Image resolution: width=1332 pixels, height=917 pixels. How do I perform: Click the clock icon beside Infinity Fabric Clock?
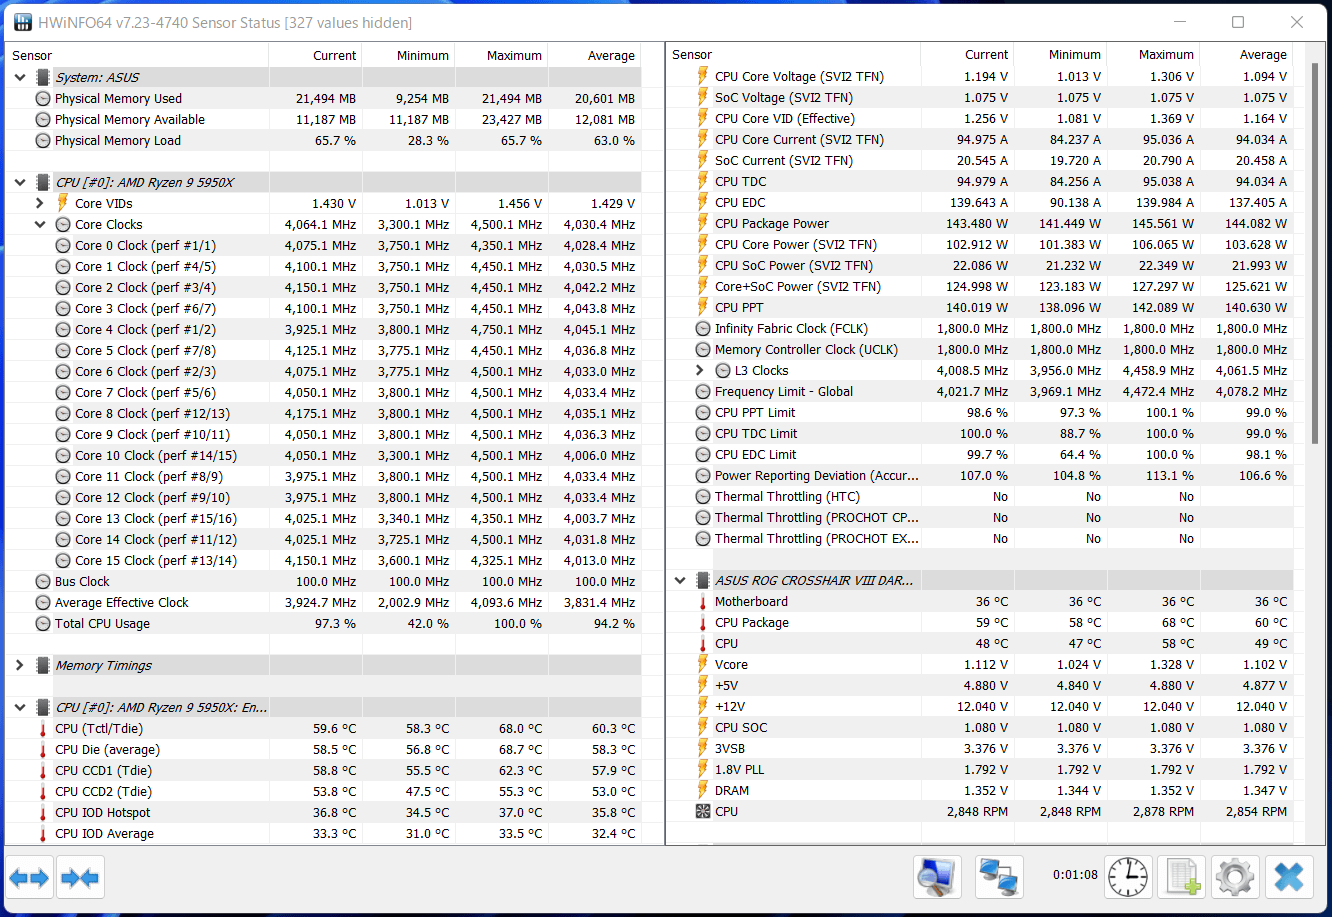point(703,329)
